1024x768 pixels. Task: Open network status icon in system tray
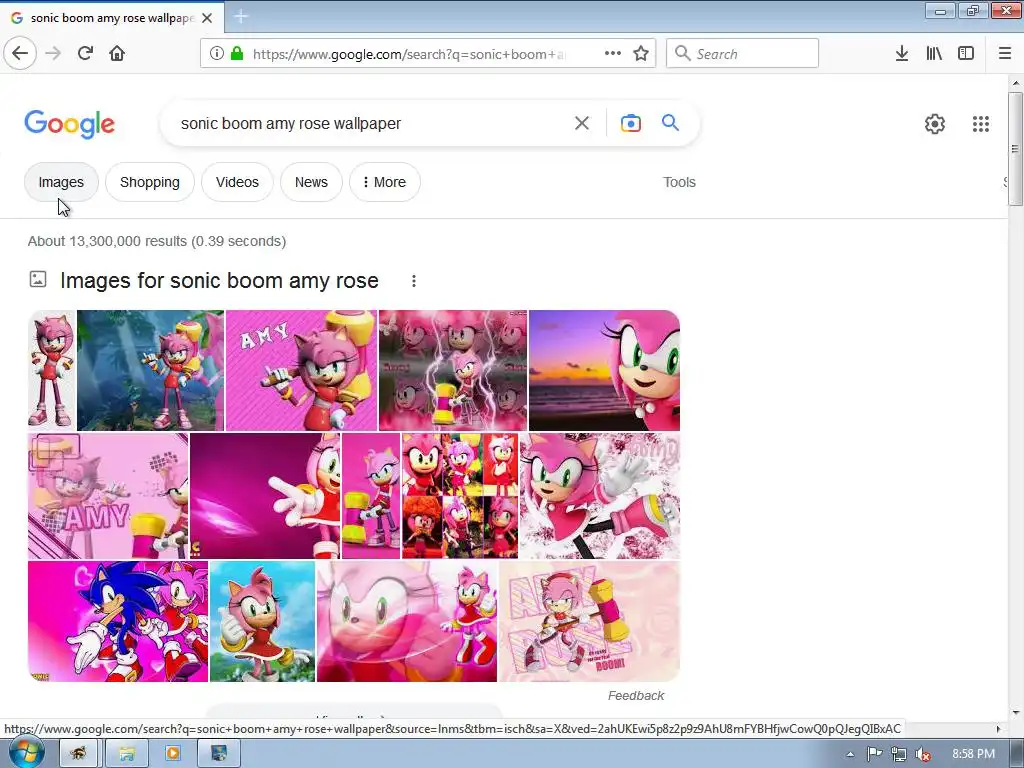(899, 754)
